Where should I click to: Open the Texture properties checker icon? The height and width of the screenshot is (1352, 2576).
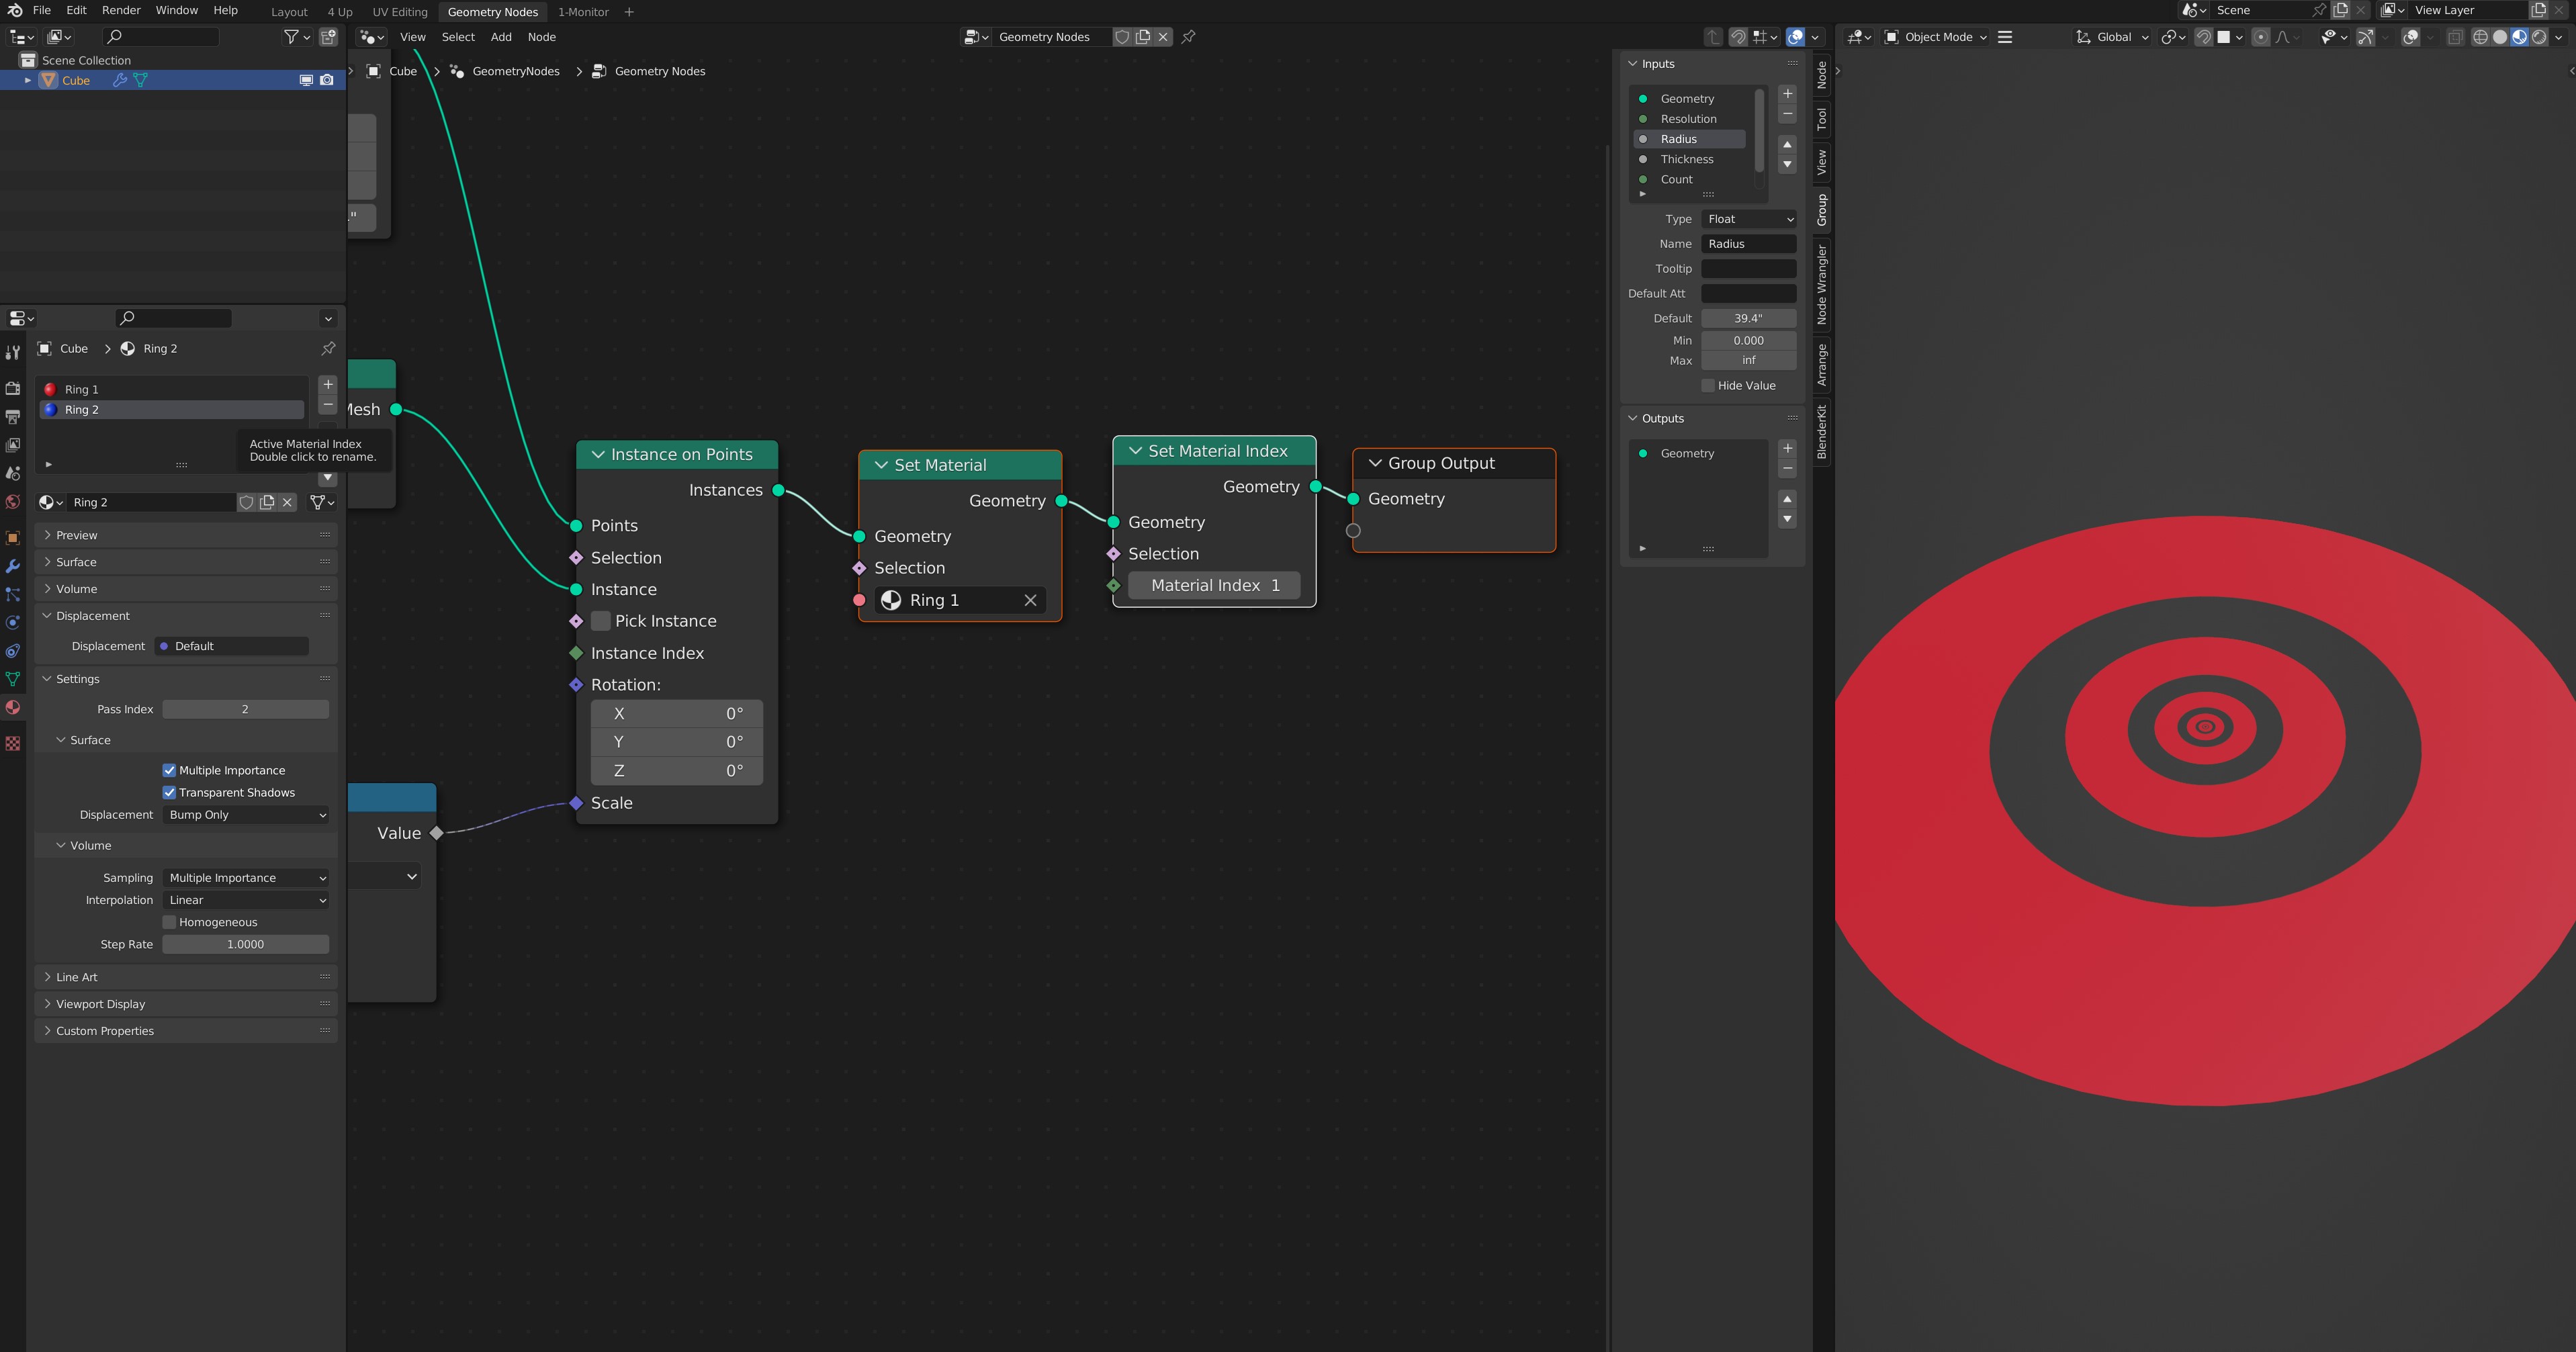[x=13, y=743]
